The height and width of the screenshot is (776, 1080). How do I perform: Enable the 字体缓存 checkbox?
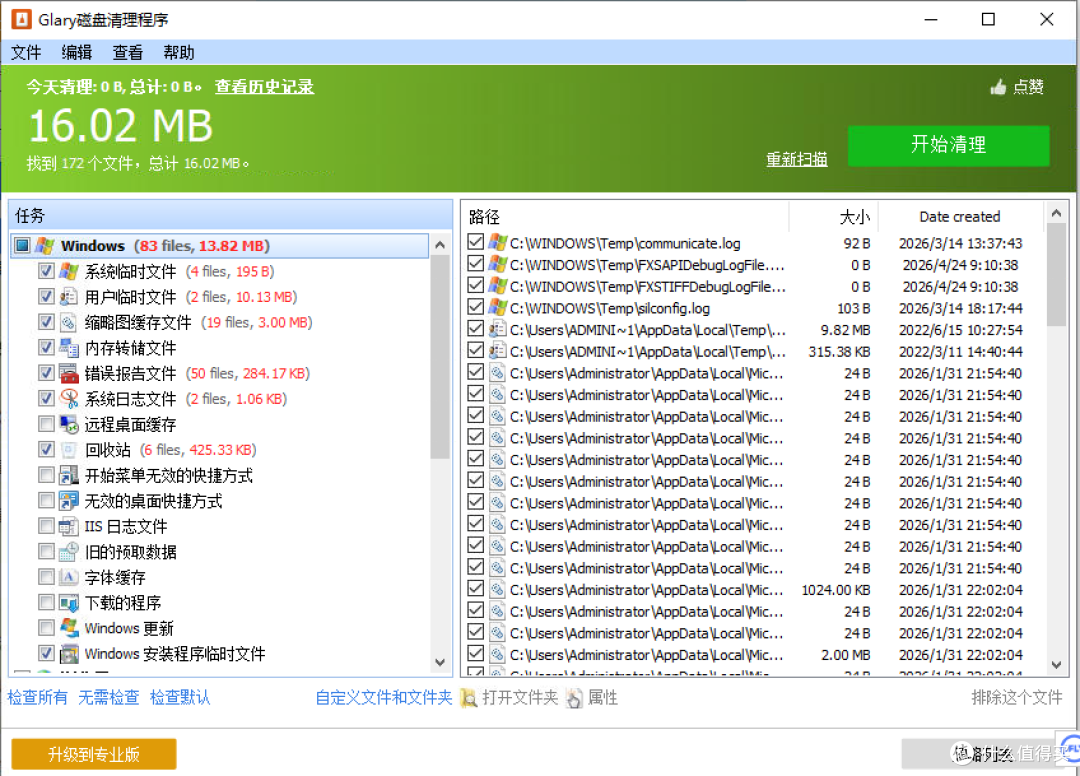pos(46,577)
